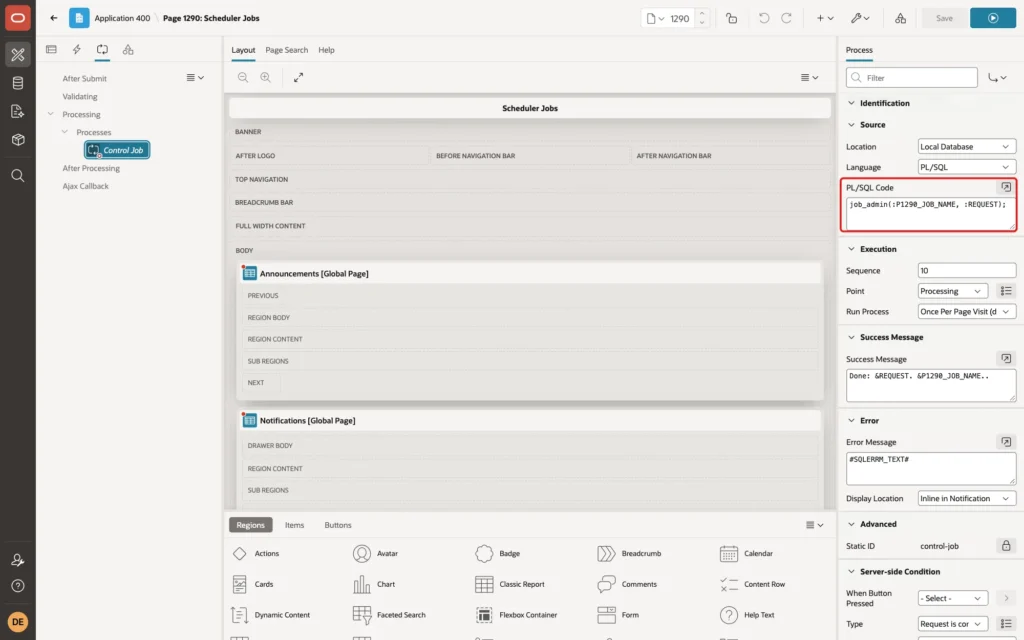Viewport: 1024px width, 640px height.
Task: Show gallery Items tab
Action: click(295, 525)
